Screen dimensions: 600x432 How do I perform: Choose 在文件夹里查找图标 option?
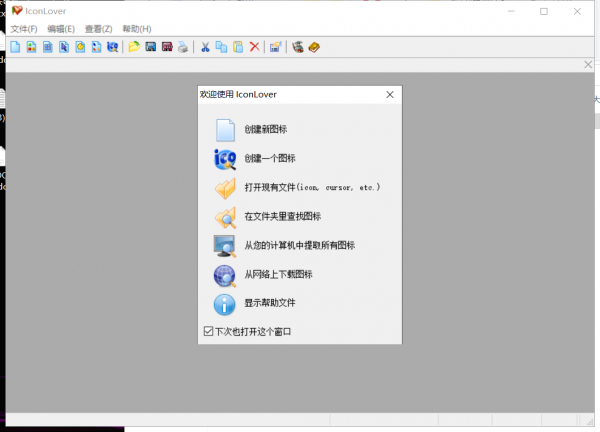pos(283,217)
